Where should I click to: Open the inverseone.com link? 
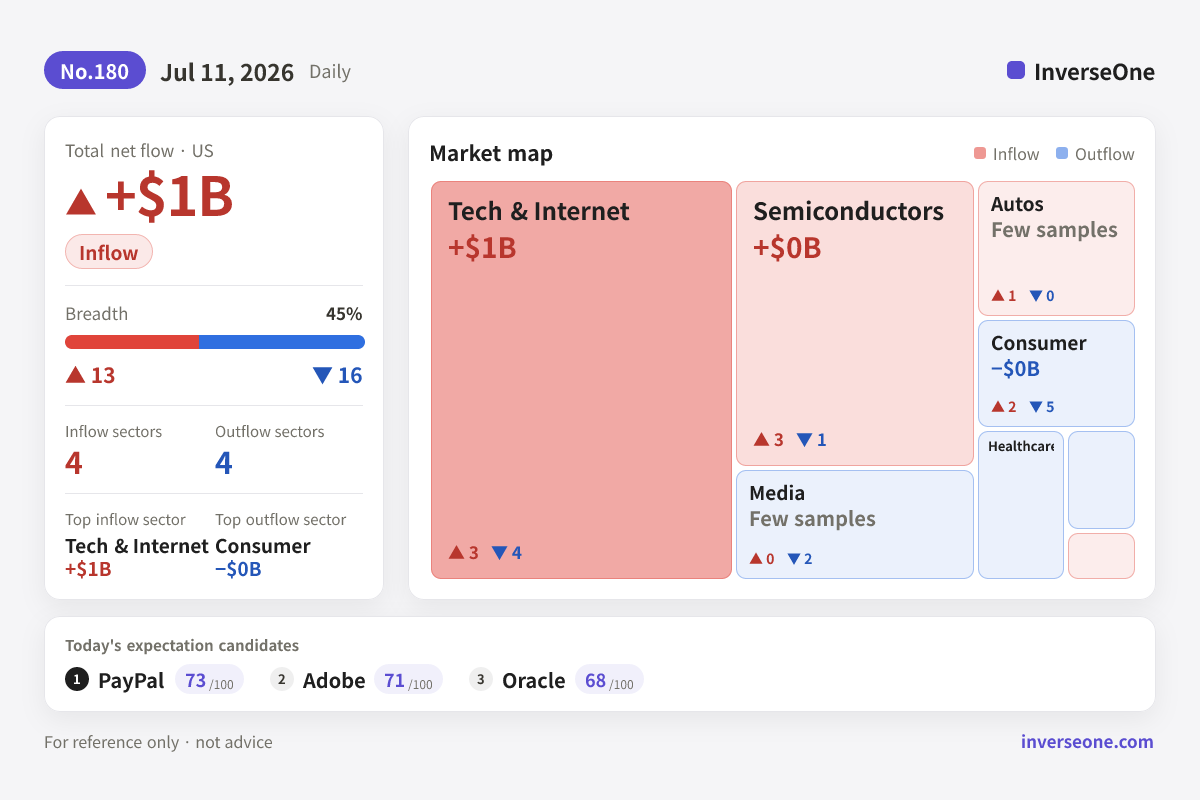(1087, 742)
